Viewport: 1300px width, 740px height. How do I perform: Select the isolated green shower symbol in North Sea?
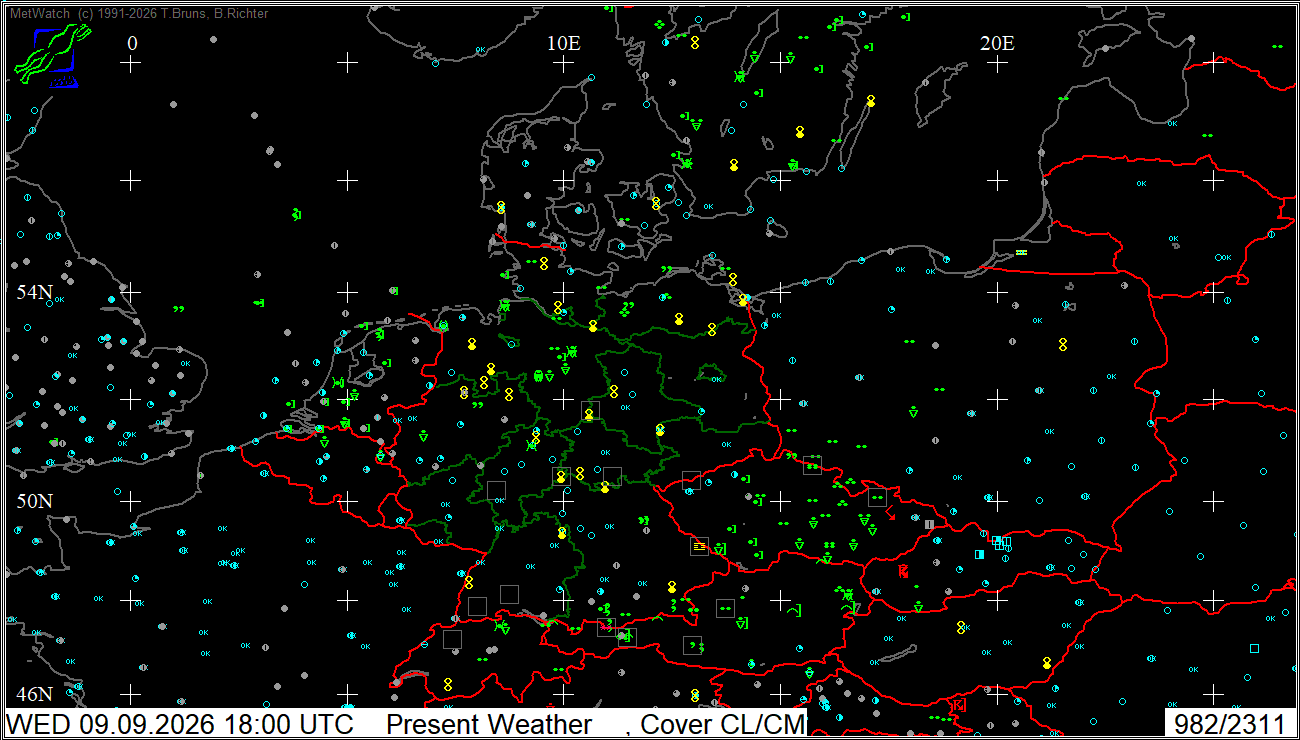pos(296,214)
